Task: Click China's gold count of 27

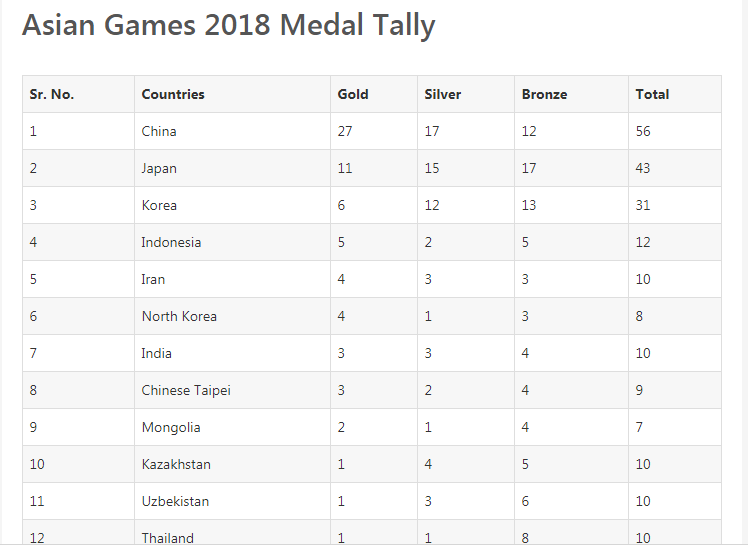Action: pyautogui.click(x=345, y=131)
